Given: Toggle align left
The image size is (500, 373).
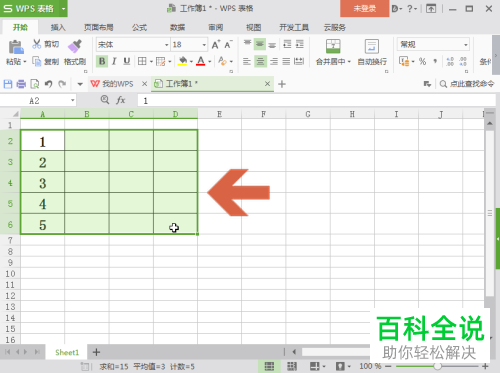Looking at the screenshot, I should (x=247, y=61).
